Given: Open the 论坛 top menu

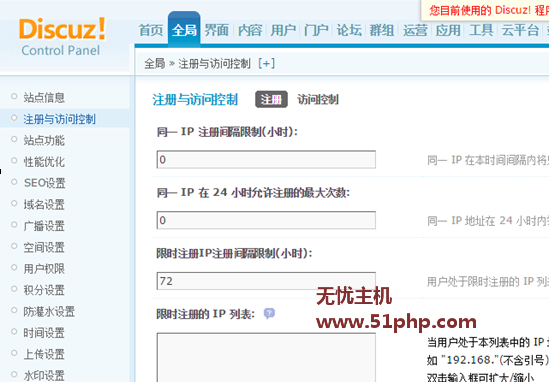Looking at the screenshot, I should [349, 30].
